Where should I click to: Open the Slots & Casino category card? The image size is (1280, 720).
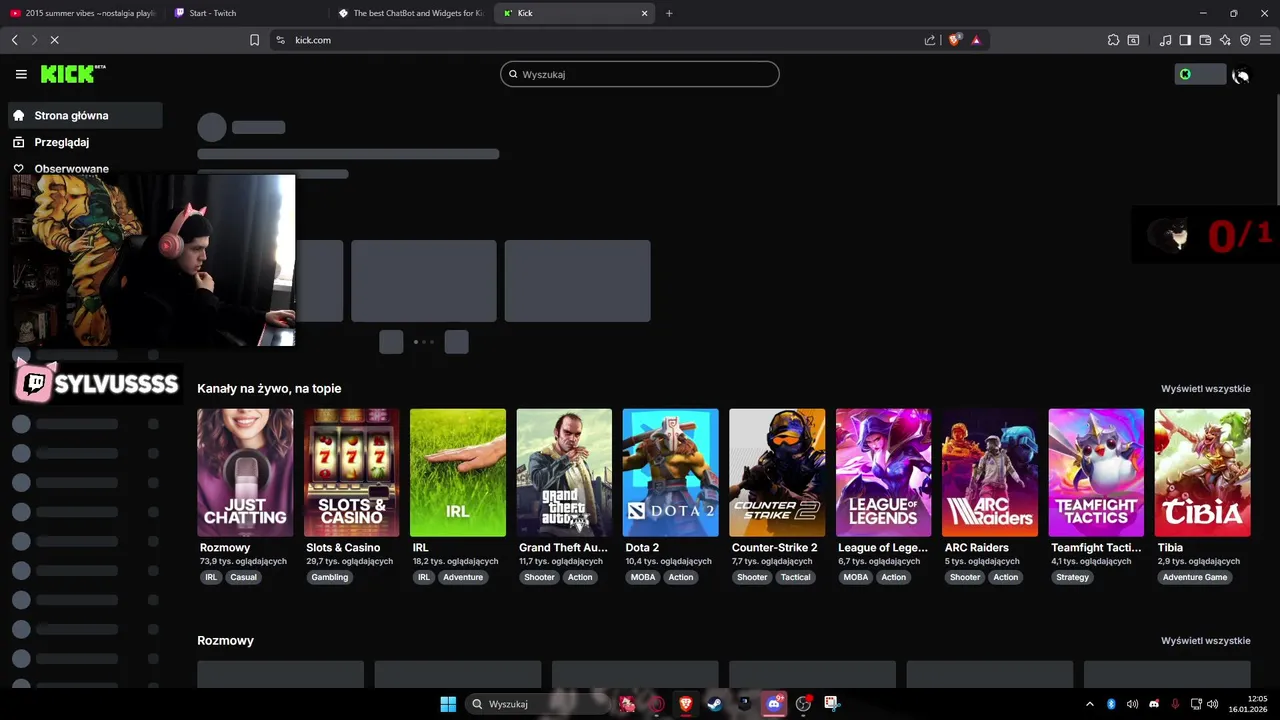(351, 472)
